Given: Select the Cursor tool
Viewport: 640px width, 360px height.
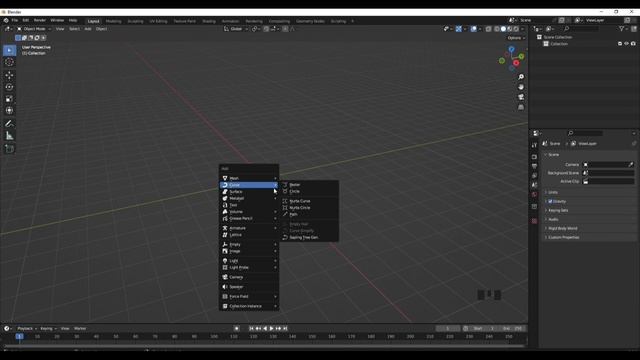Looking at the screenshot, I should click(x=9, y=62).
